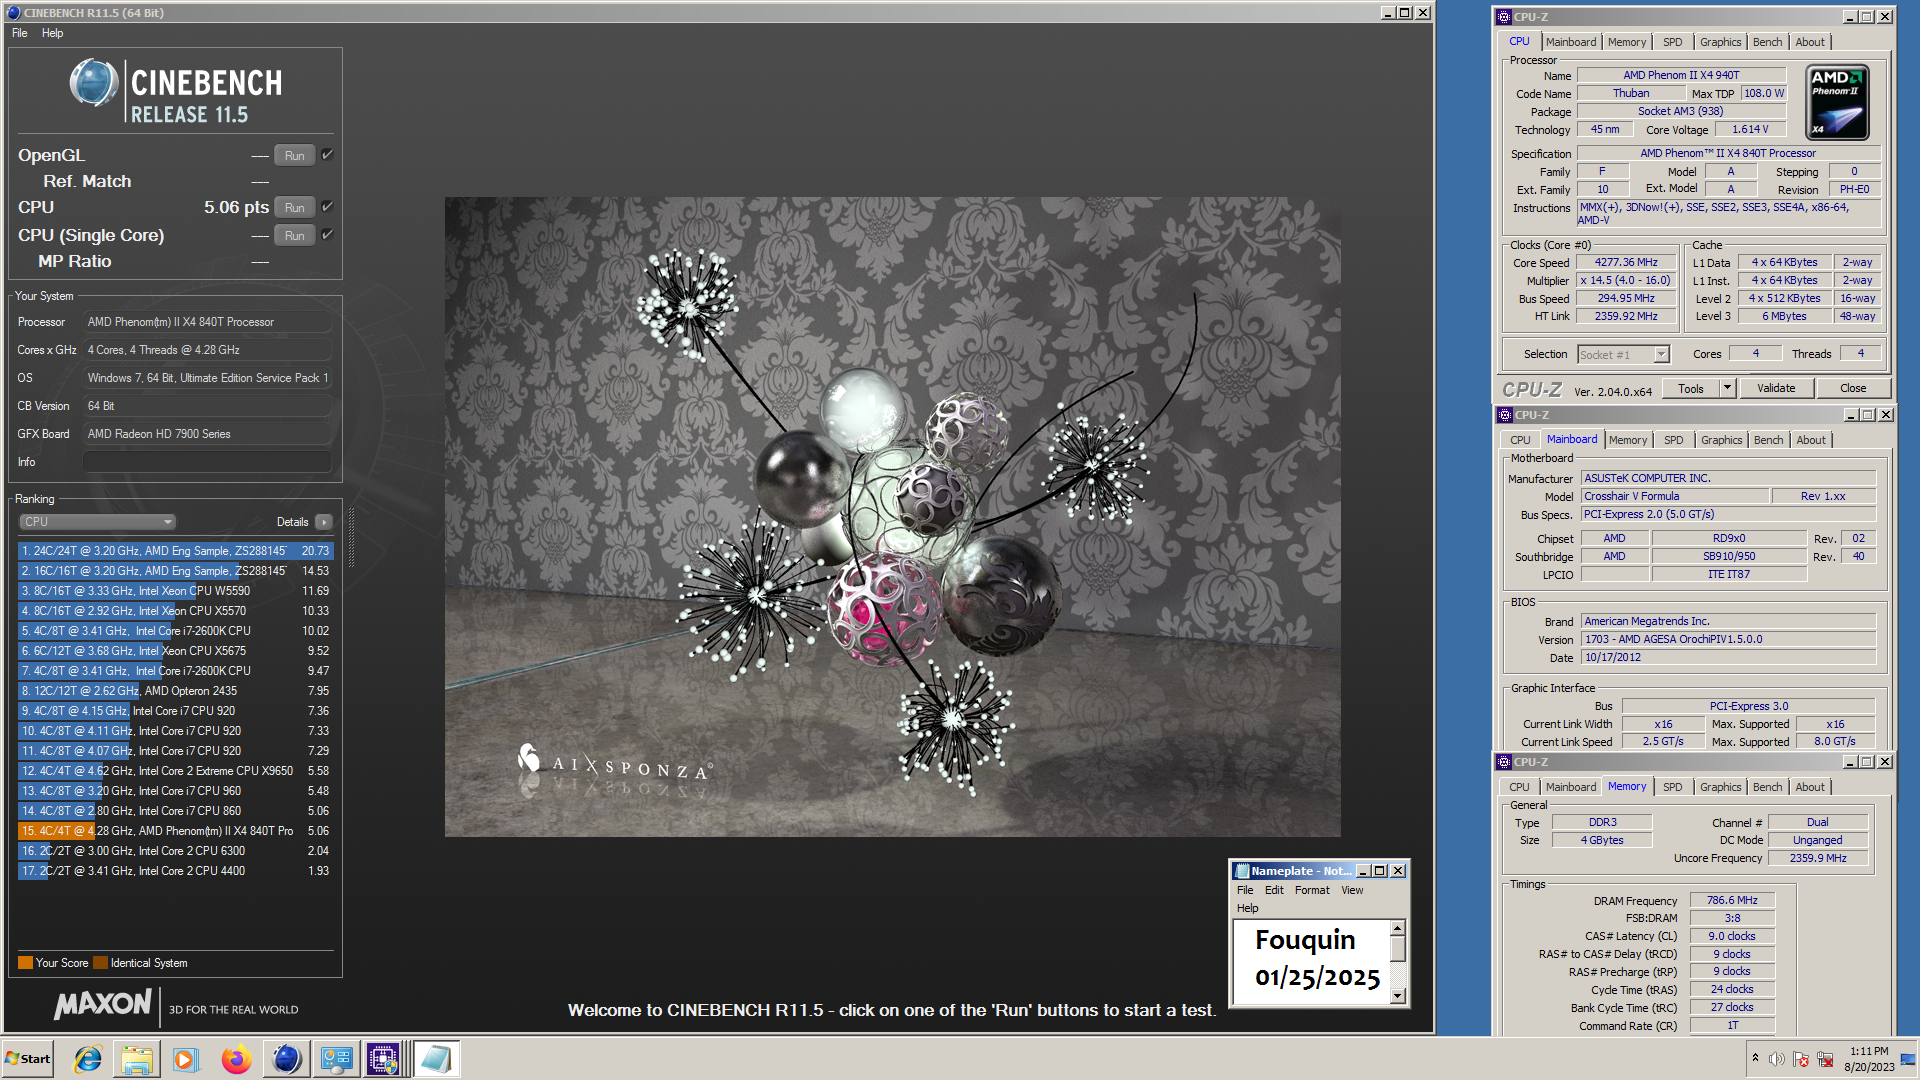Viewport: 1920px width, 1080px height.
Task: Open Graphics tab in the Memory CPU-Z window
Action: click(1720, 787)
